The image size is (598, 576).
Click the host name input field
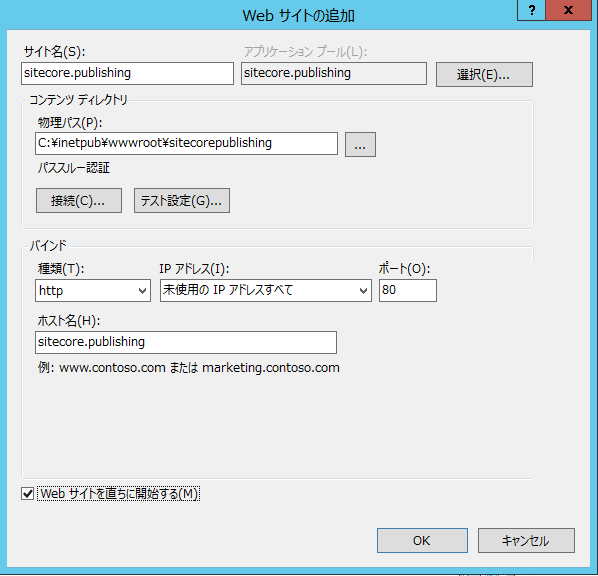tap(186, 342)
